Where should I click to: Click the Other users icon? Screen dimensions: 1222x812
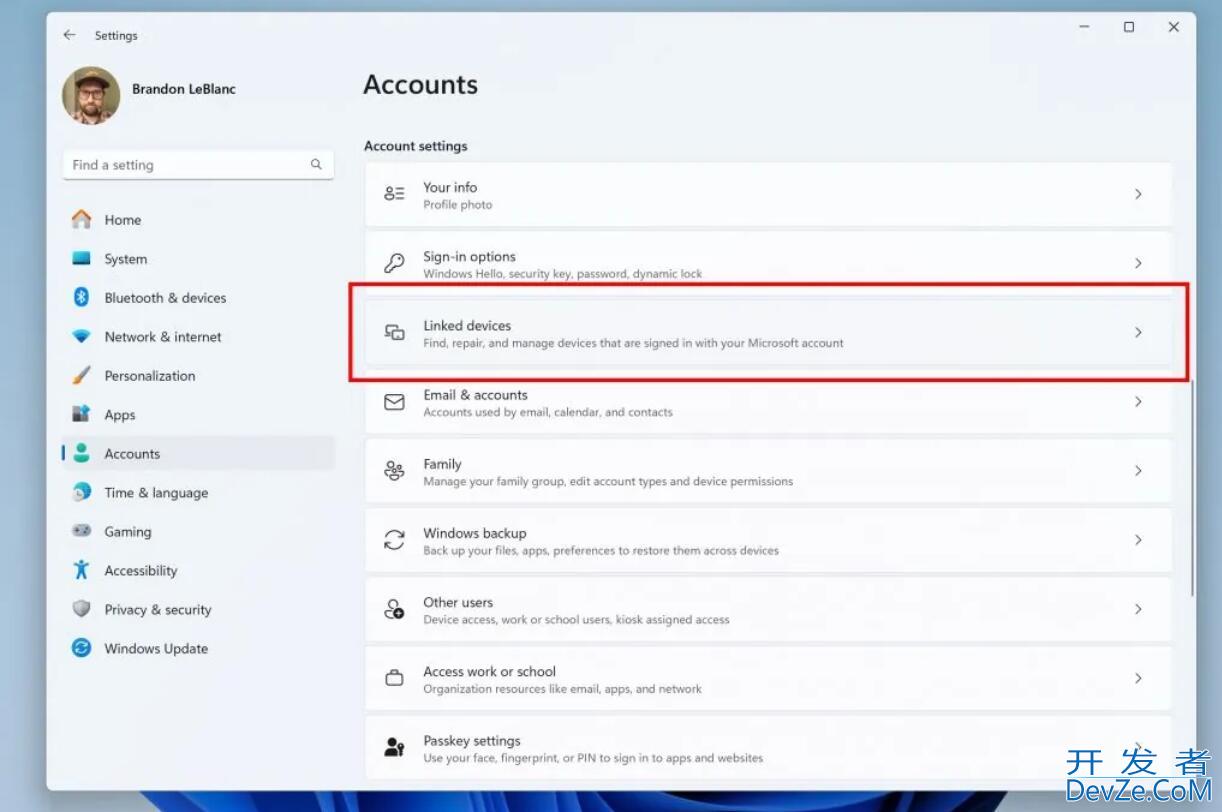(395, 609)
